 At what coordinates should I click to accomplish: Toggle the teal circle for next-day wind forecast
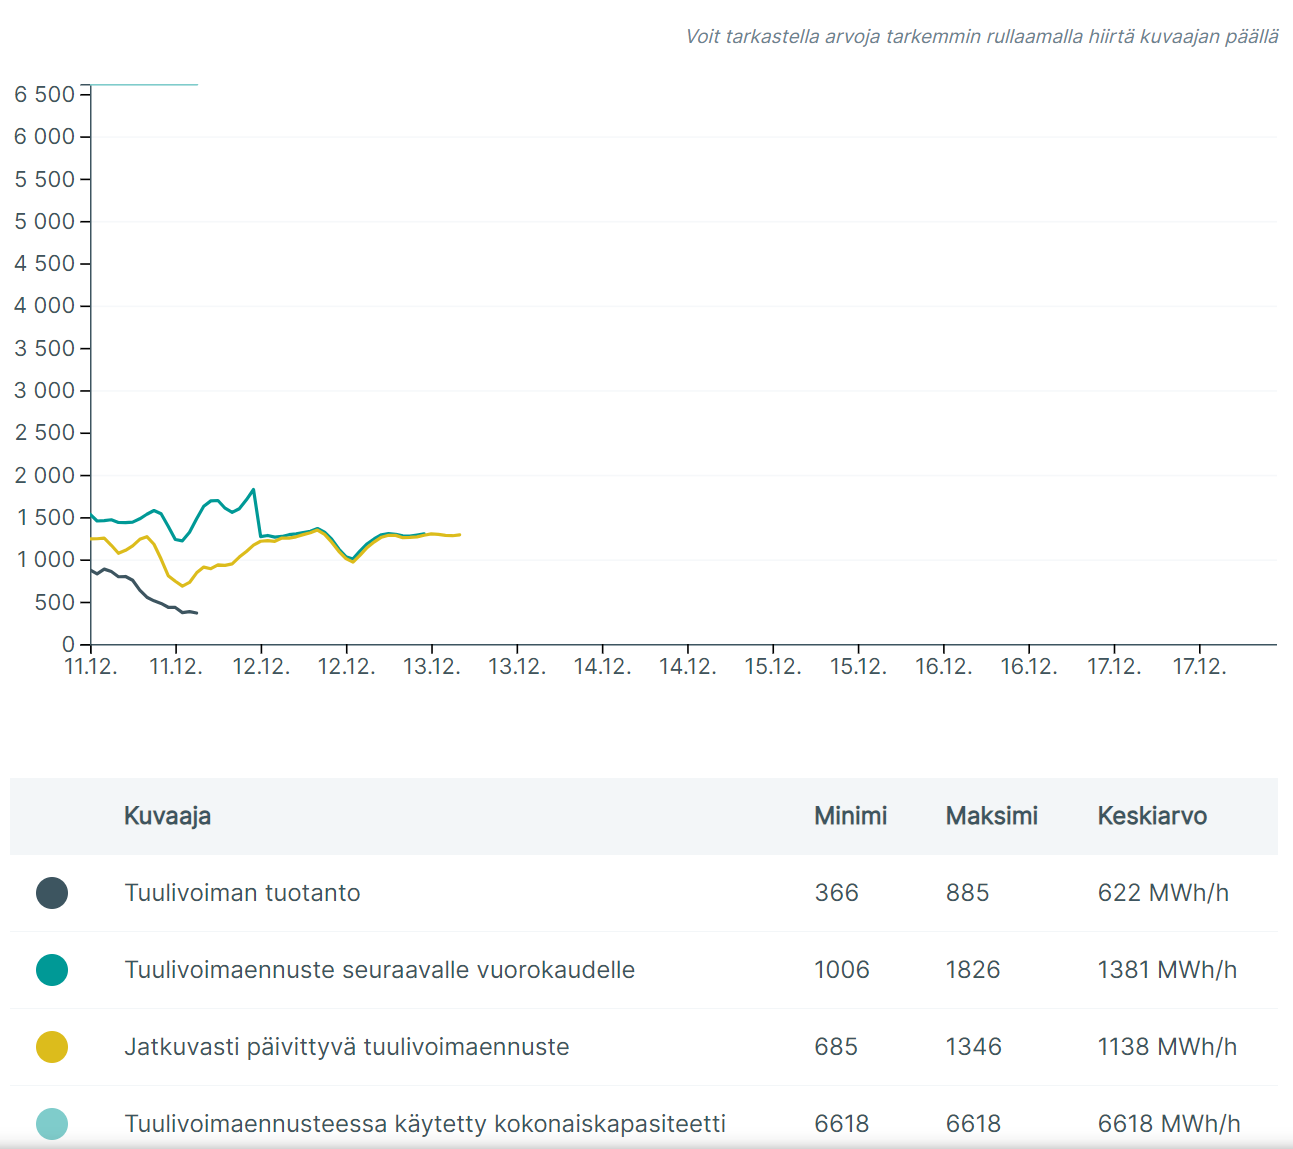52,970
